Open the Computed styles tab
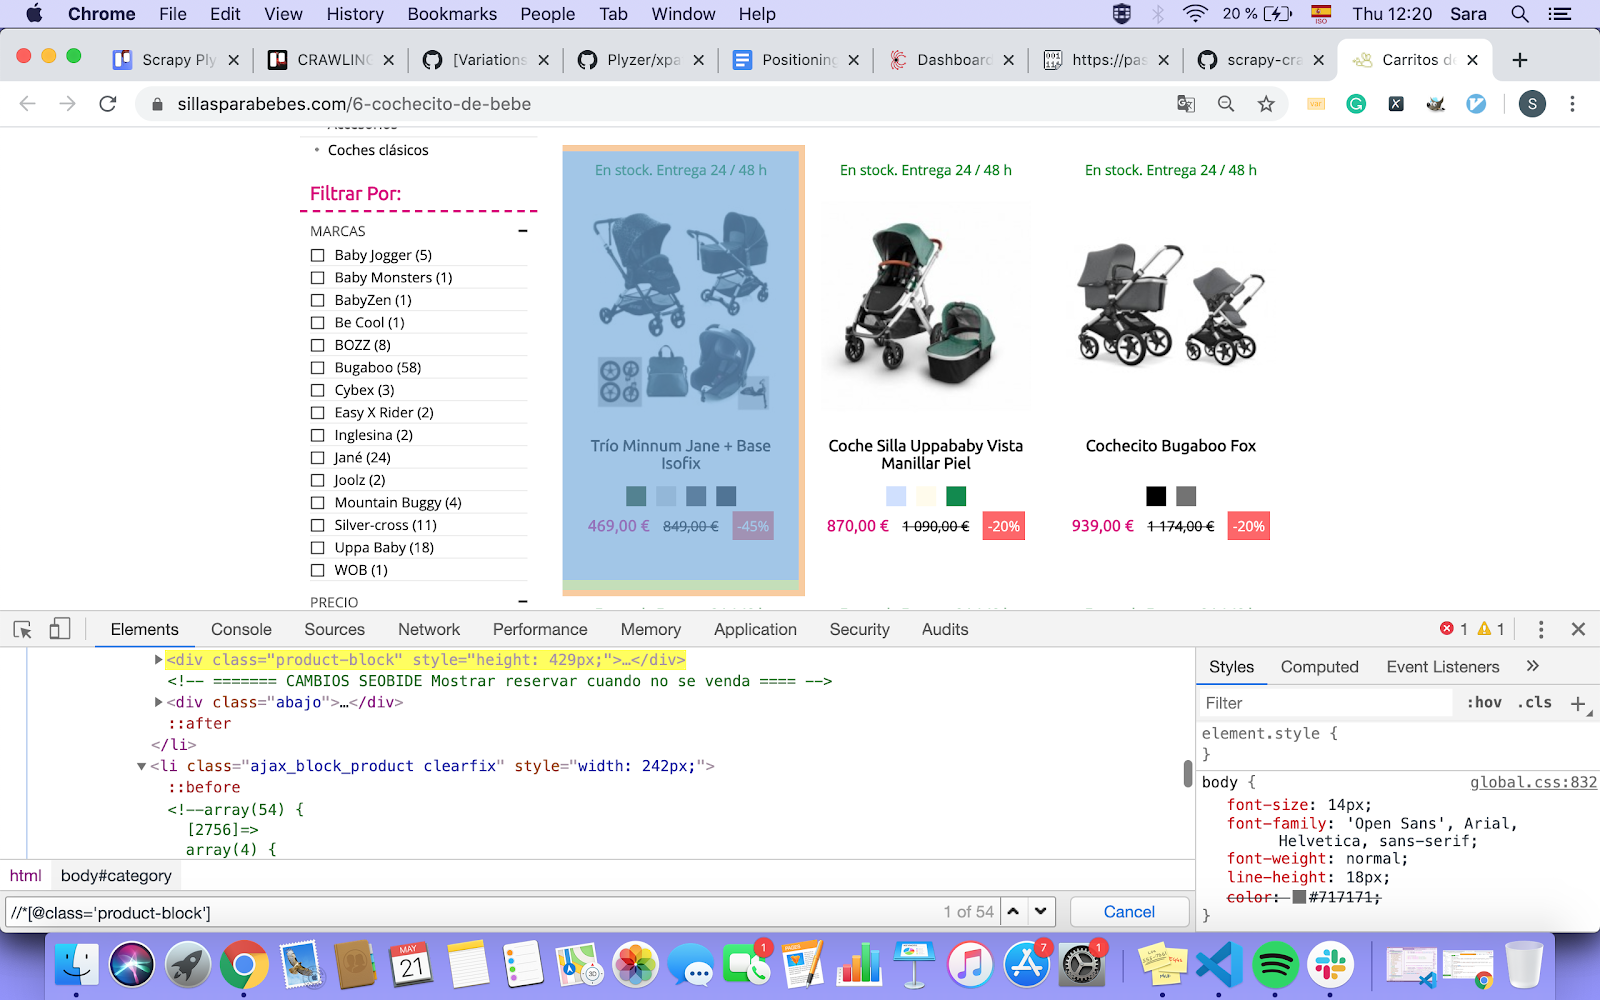This screenshot has height=1000, width=1600. click(x=1319, y=667)
